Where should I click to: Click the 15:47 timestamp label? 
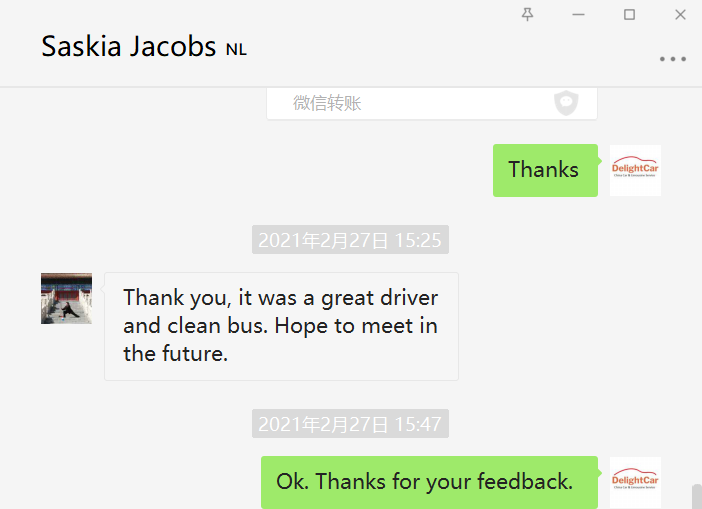[x=350, y=423]
